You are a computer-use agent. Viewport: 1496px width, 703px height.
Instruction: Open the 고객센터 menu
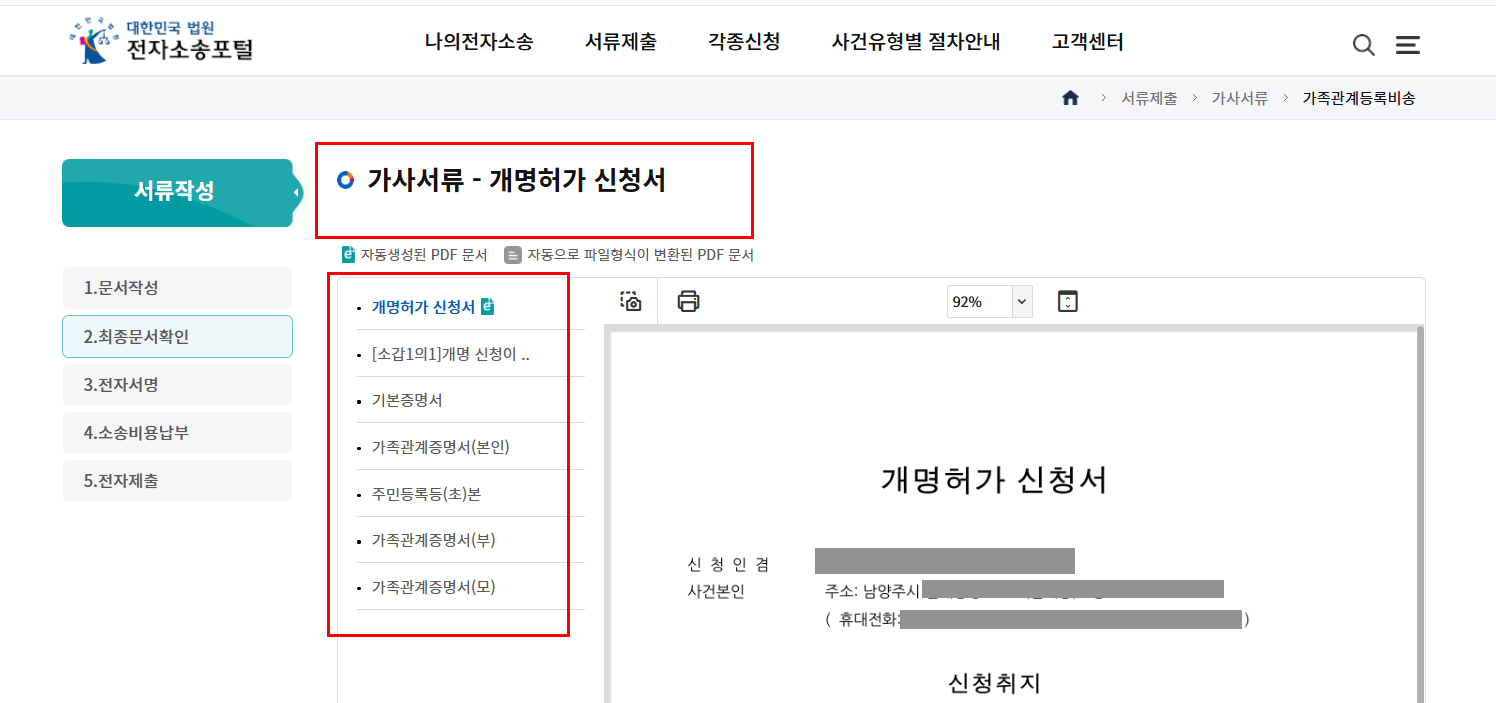[1086, 42]
